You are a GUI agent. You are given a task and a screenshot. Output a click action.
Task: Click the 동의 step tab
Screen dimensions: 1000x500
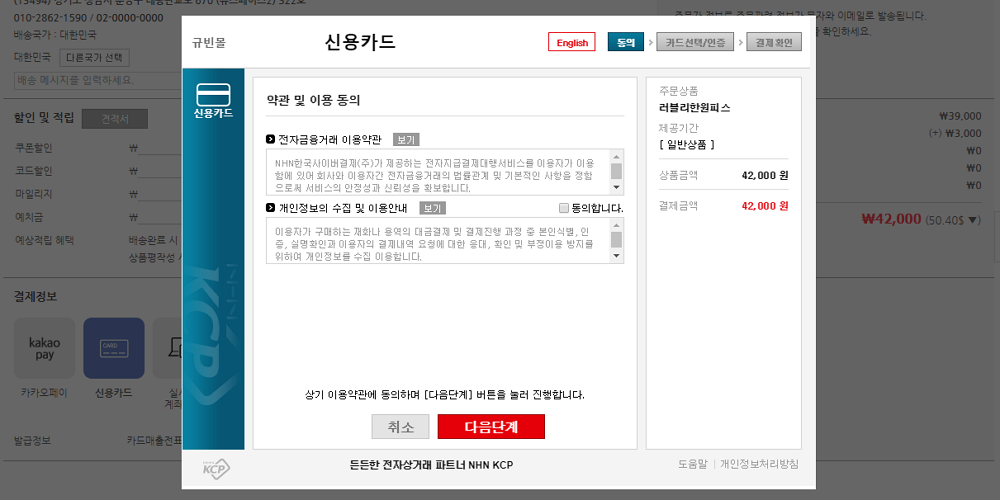coord(626,43)
